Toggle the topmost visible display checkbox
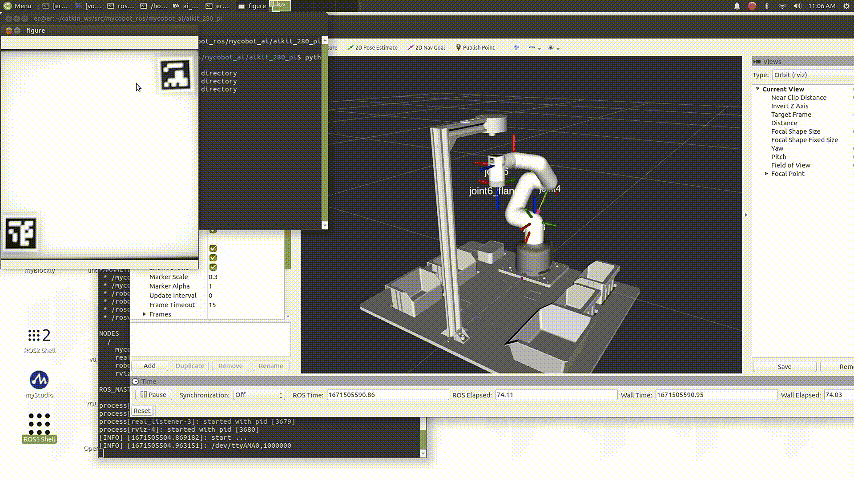This screenshot has height=480, width=854. [212, 246]
